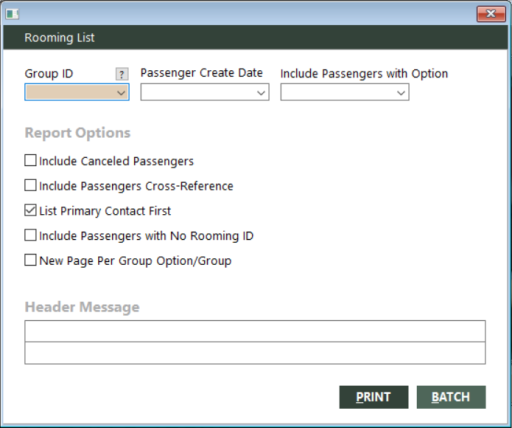512x428 pixels.
Task: Enable New Page Per Group Option/Group
Action: 30,260
